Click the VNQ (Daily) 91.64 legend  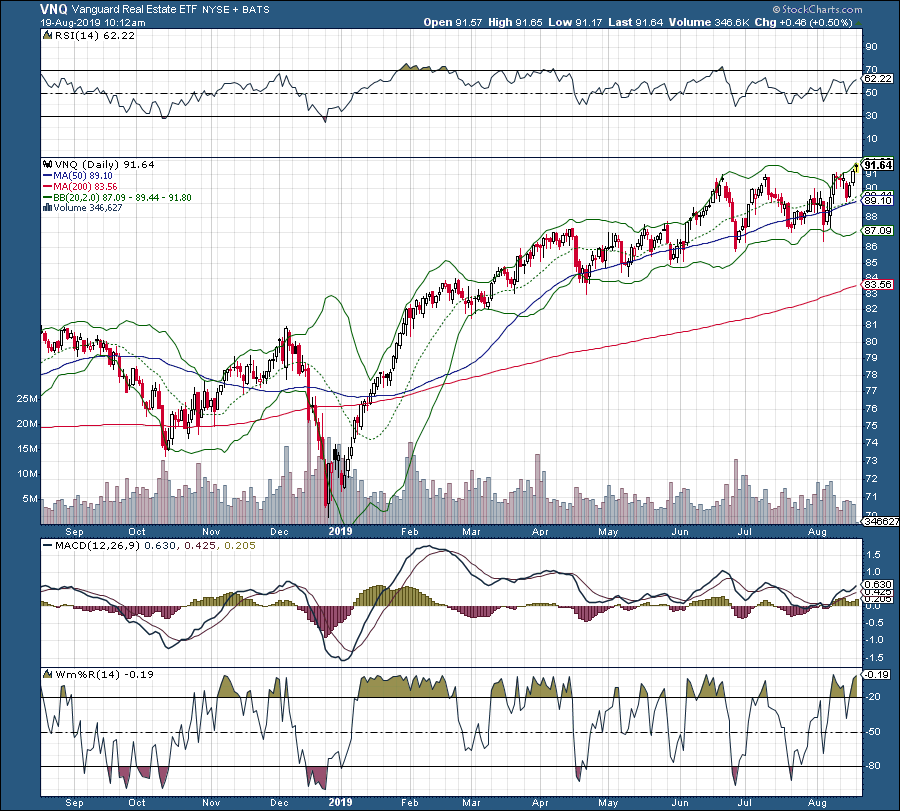[x=104, y=165]
